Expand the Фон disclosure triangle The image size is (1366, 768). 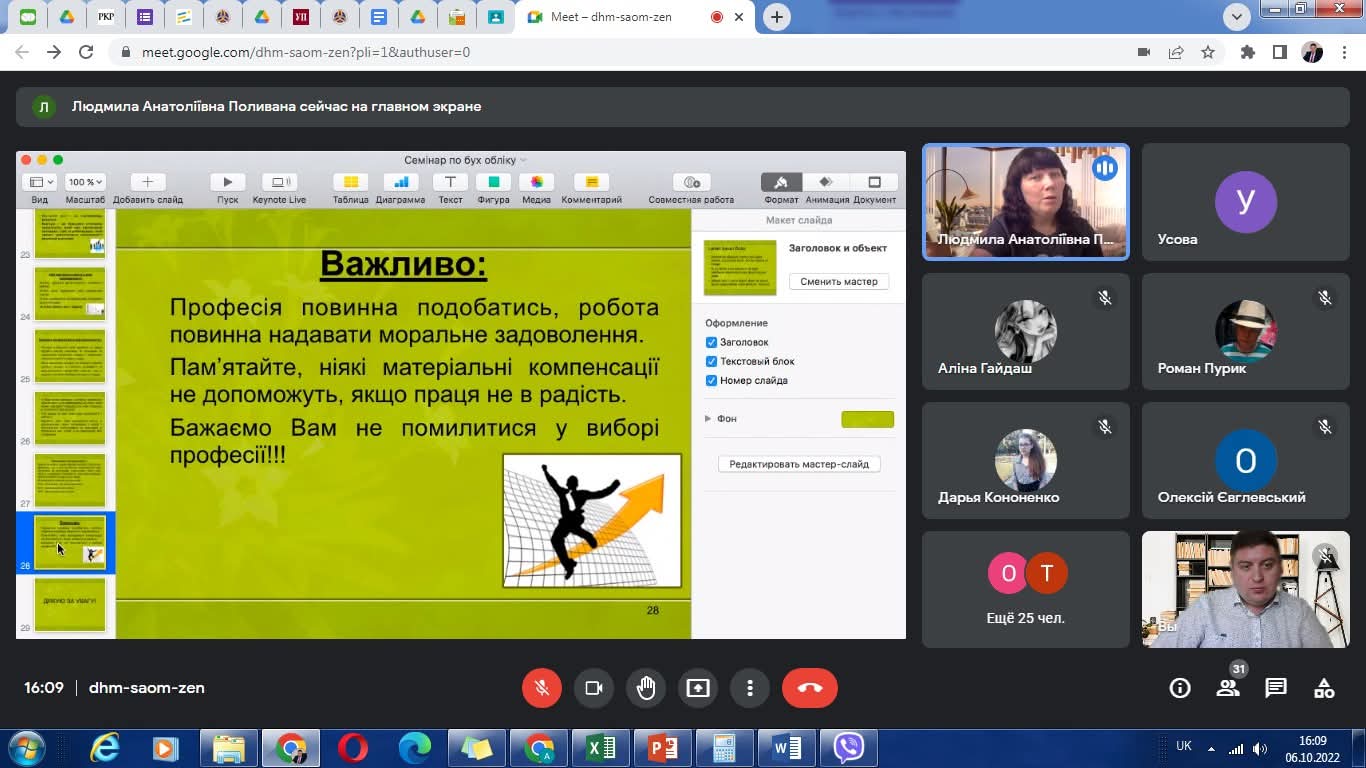tap(708, 419)
